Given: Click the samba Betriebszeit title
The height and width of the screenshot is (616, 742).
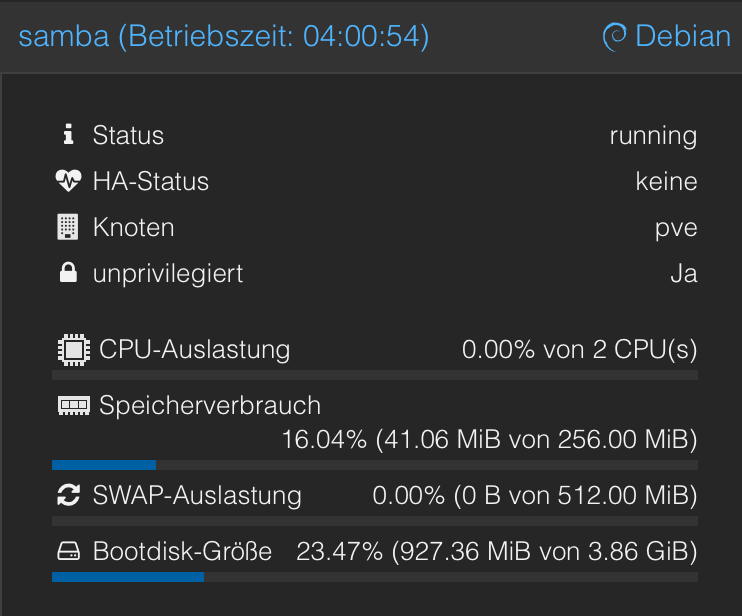Looking at the screenshot, I should pyautogui.click(x=224, y=36).
